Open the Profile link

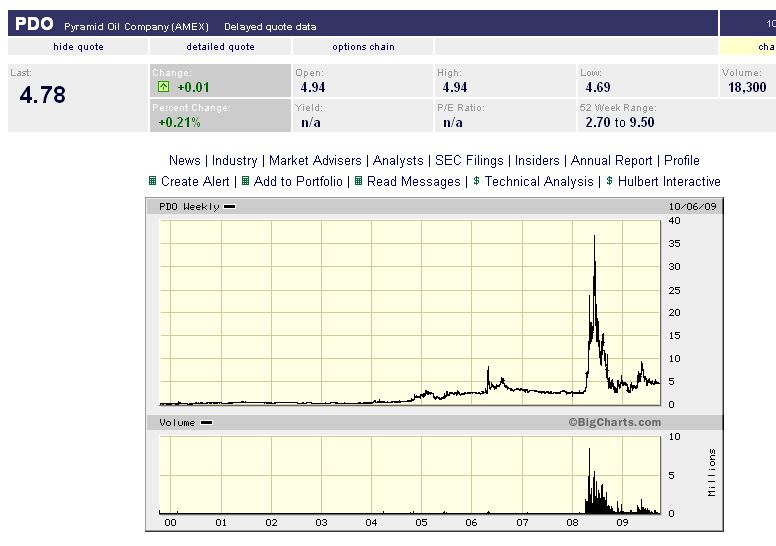pos(681,160)
